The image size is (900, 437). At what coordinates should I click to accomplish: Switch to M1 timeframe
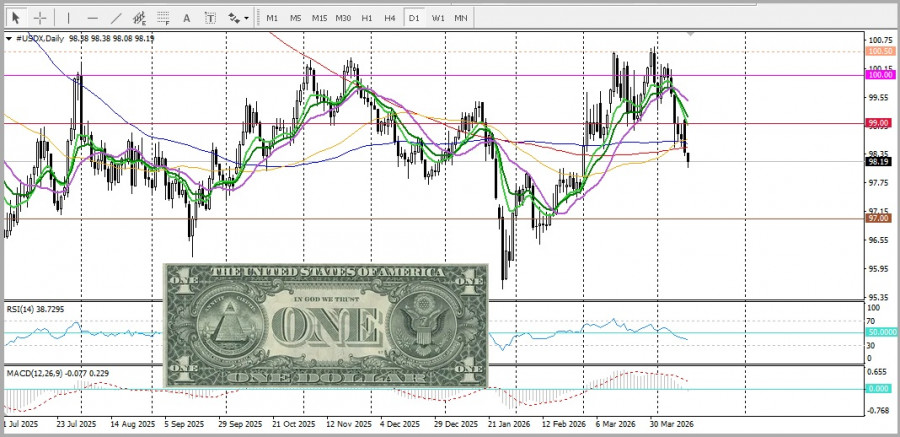click(272, 18)
